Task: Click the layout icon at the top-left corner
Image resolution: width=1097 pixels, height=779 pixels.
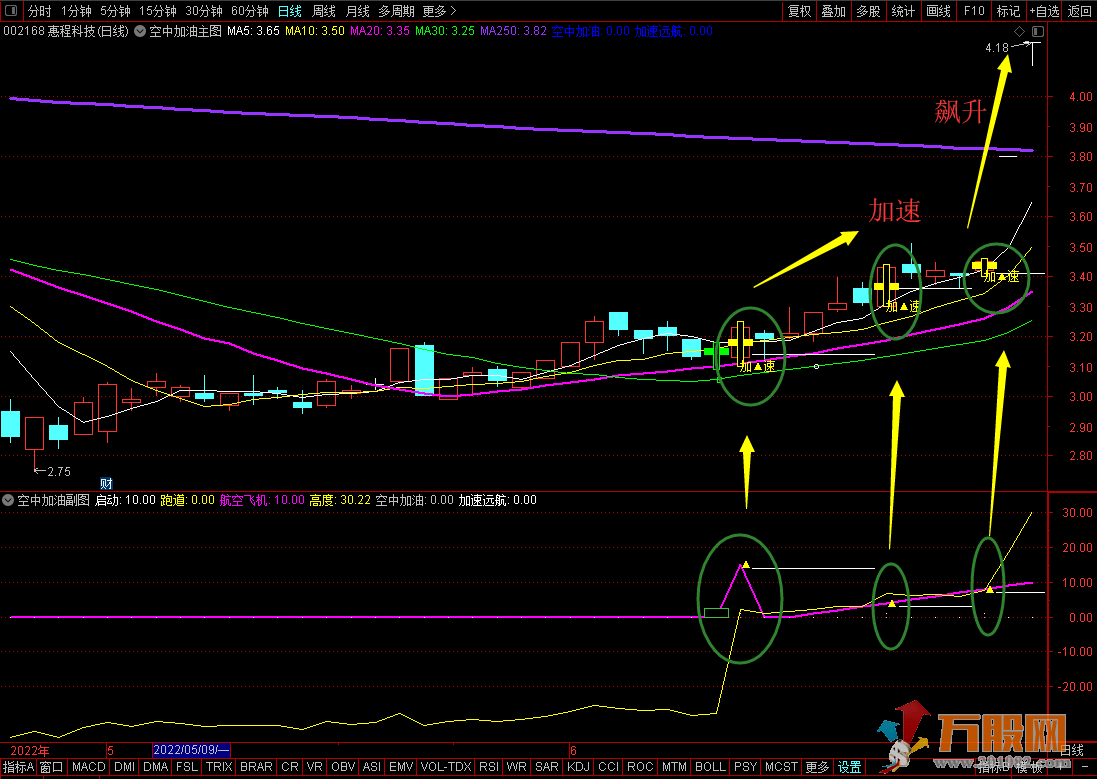Action: tap(10, 10)
